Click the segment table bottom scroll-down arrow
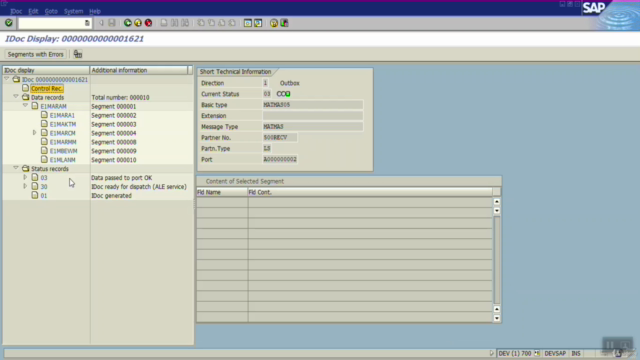640x360 pixels. [497, 318]
